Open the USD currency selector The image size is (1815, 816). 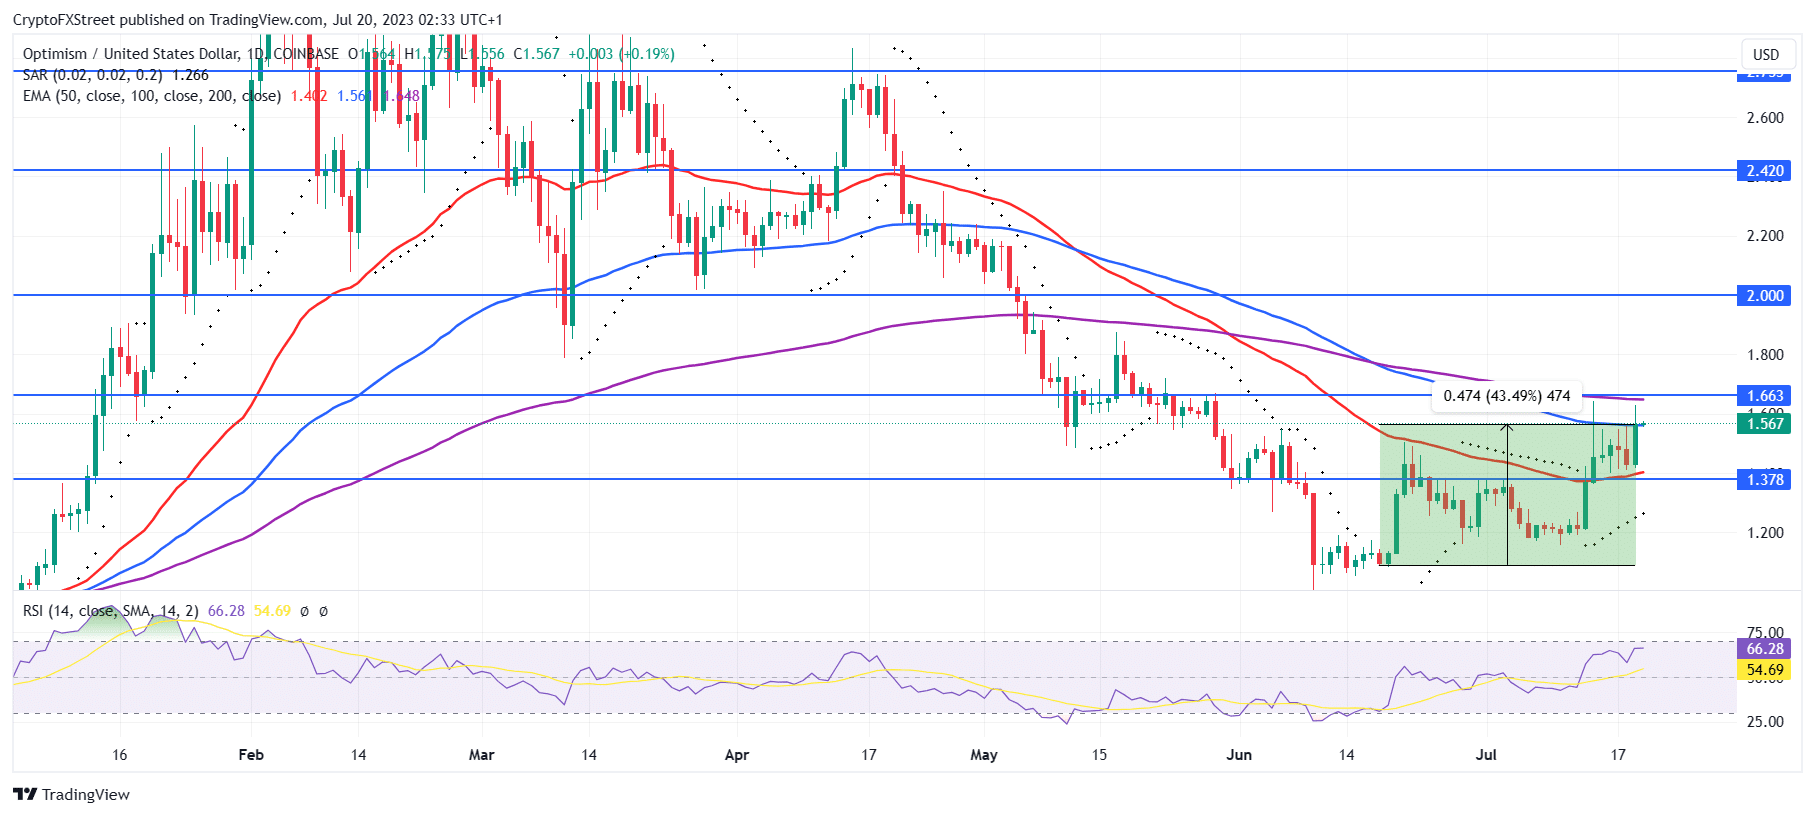point(1766,54)
